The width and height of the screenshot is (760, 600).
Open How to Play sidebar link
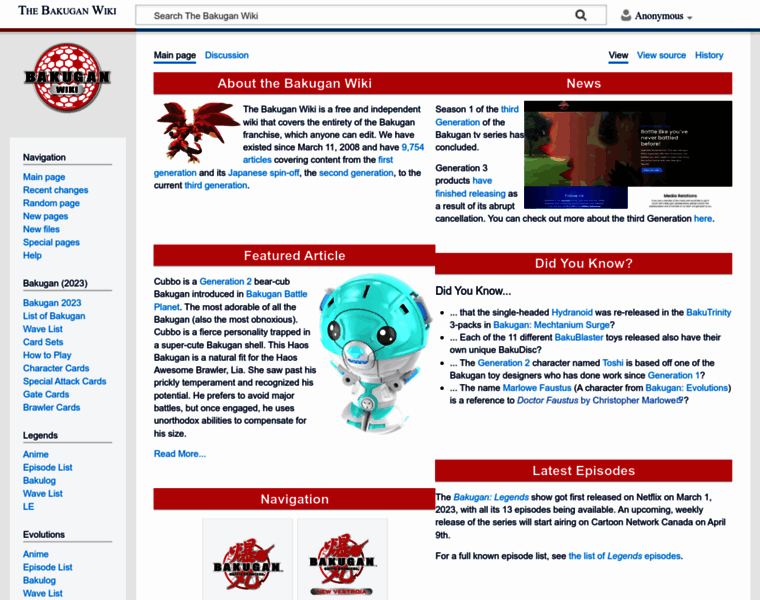coord(47,355)
